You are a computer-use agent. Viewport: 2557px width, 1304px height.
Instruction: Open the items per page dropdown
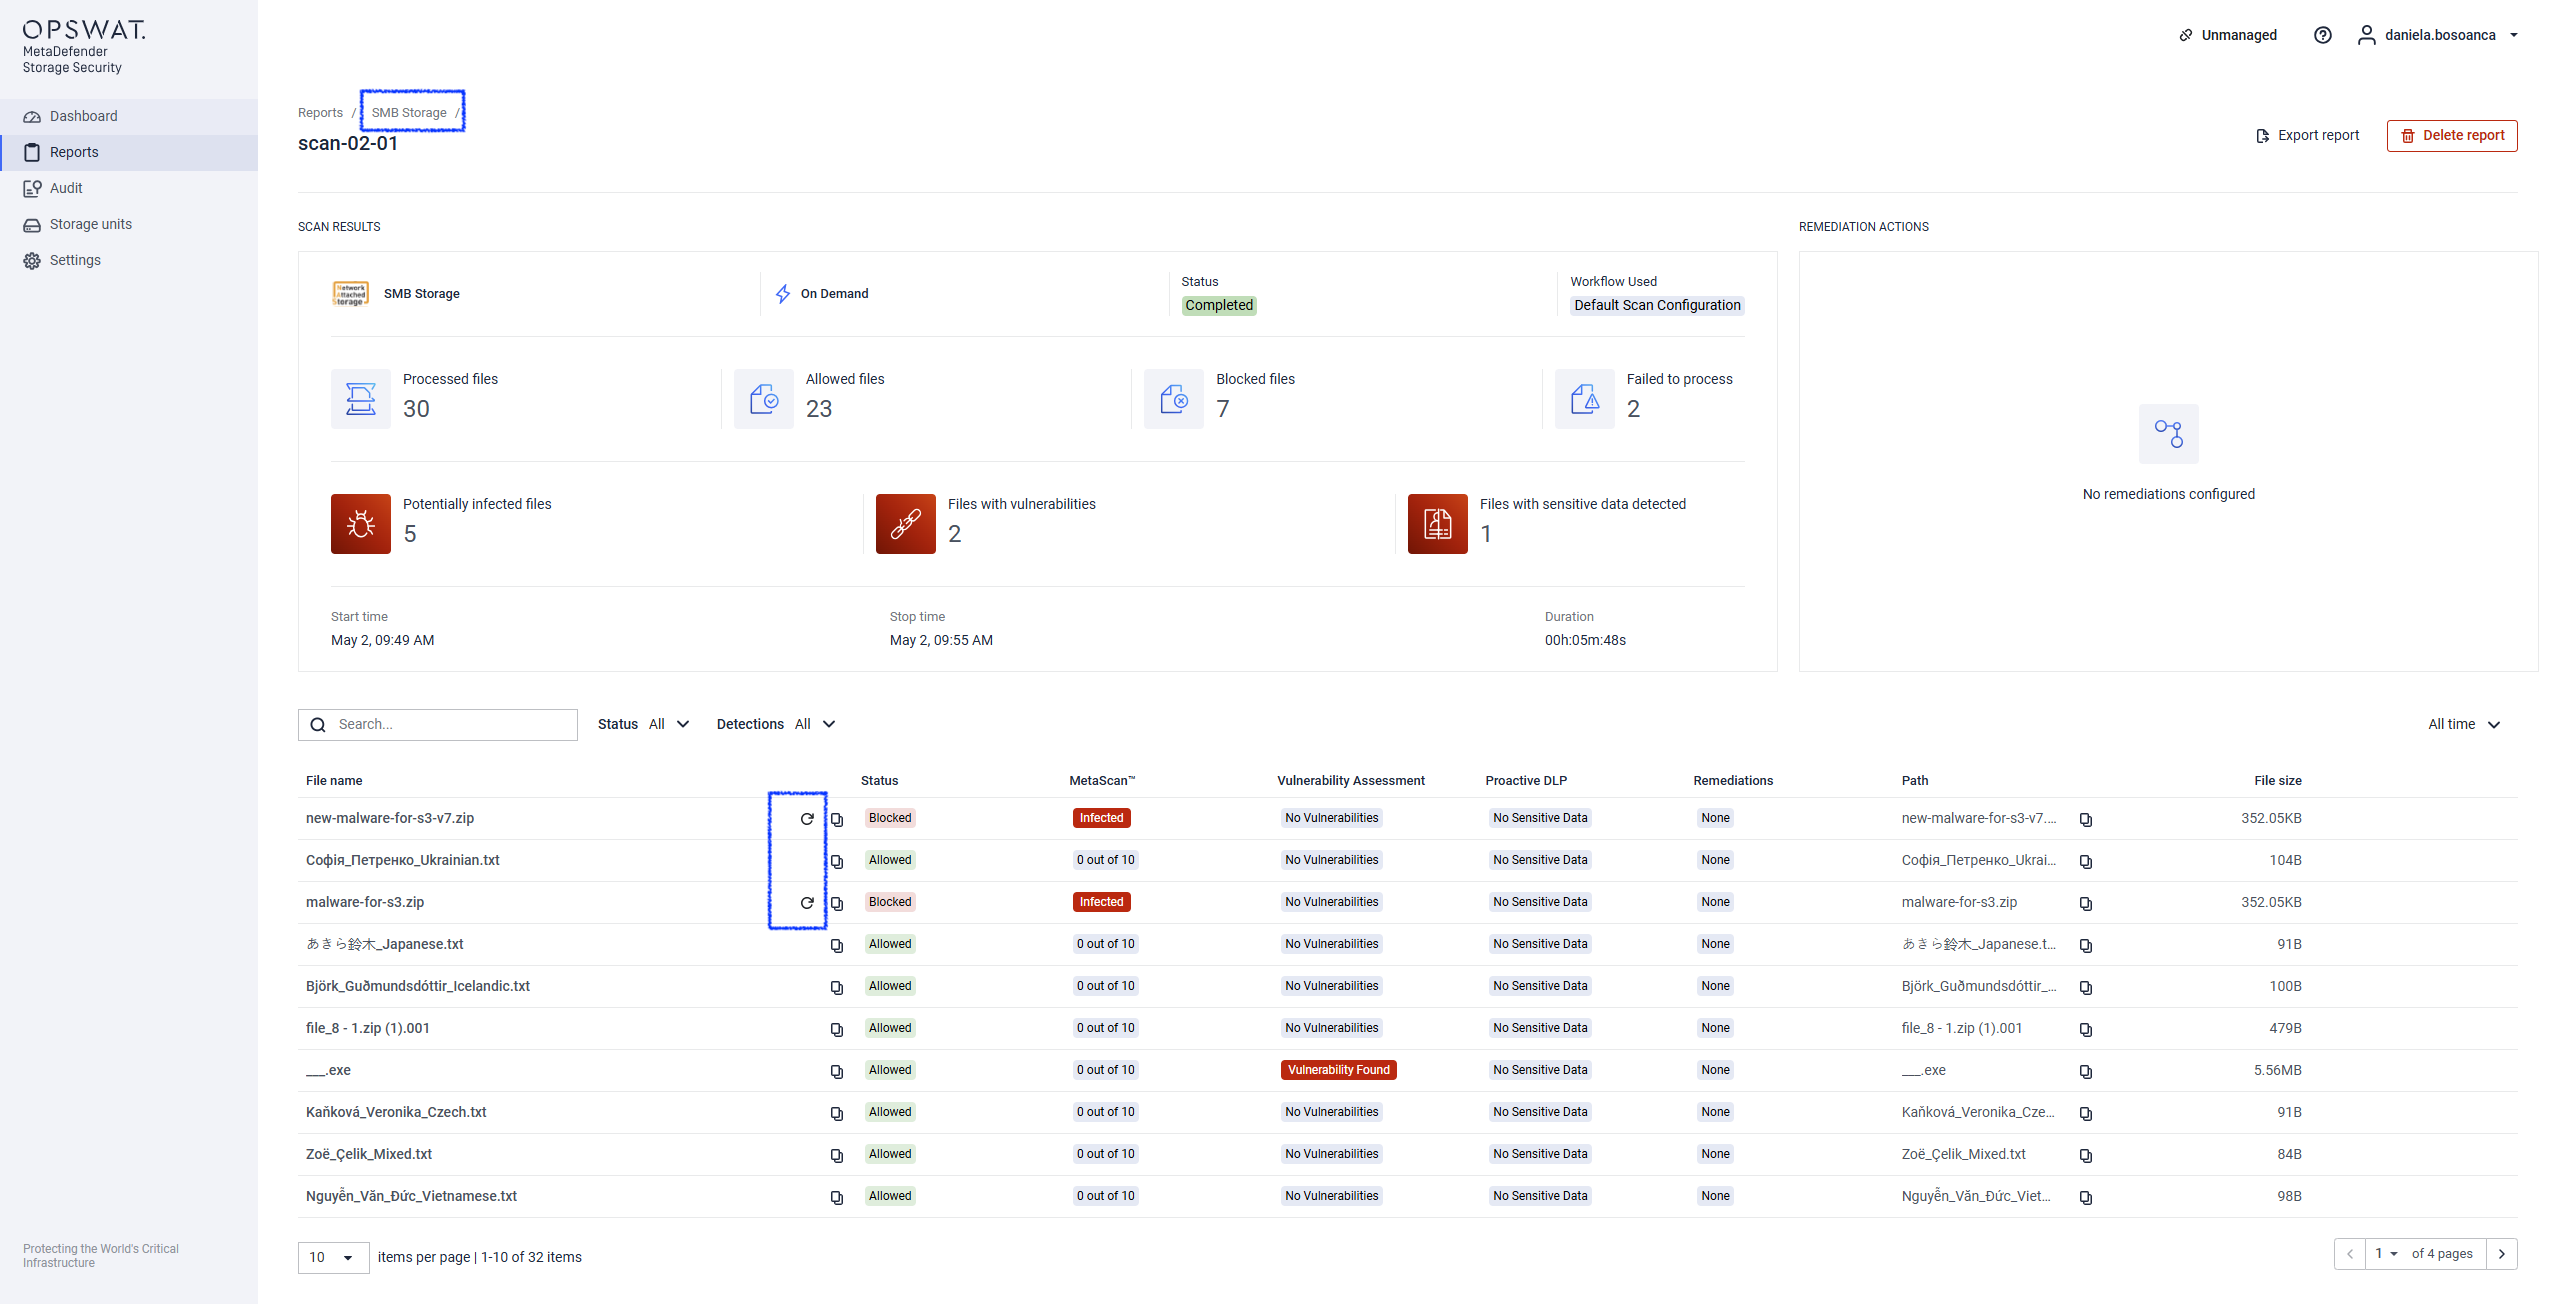click(x=333, y=1257)
